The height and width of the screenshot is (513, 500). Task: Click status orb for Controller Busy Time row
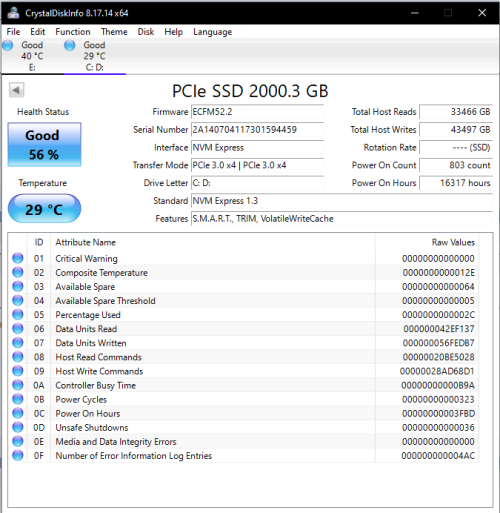pyautogui.click(x=18, y=385)
